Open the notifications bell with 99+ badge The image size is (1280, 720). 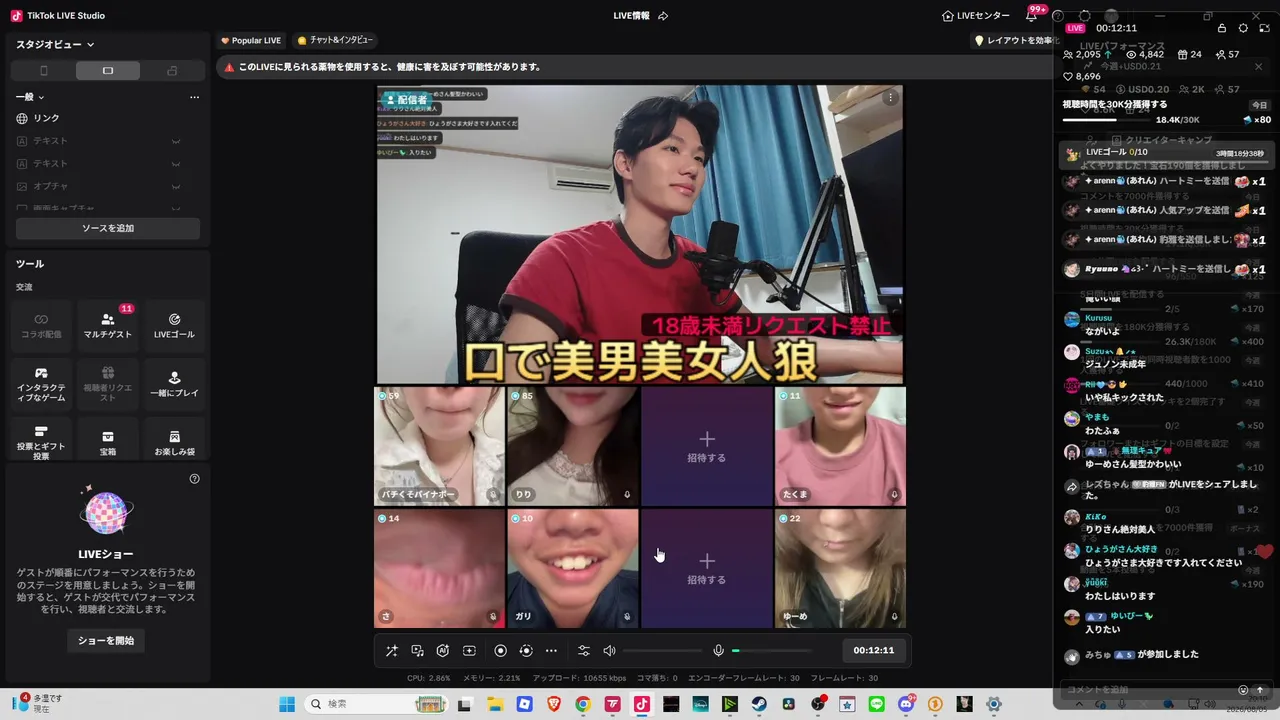1032,15
